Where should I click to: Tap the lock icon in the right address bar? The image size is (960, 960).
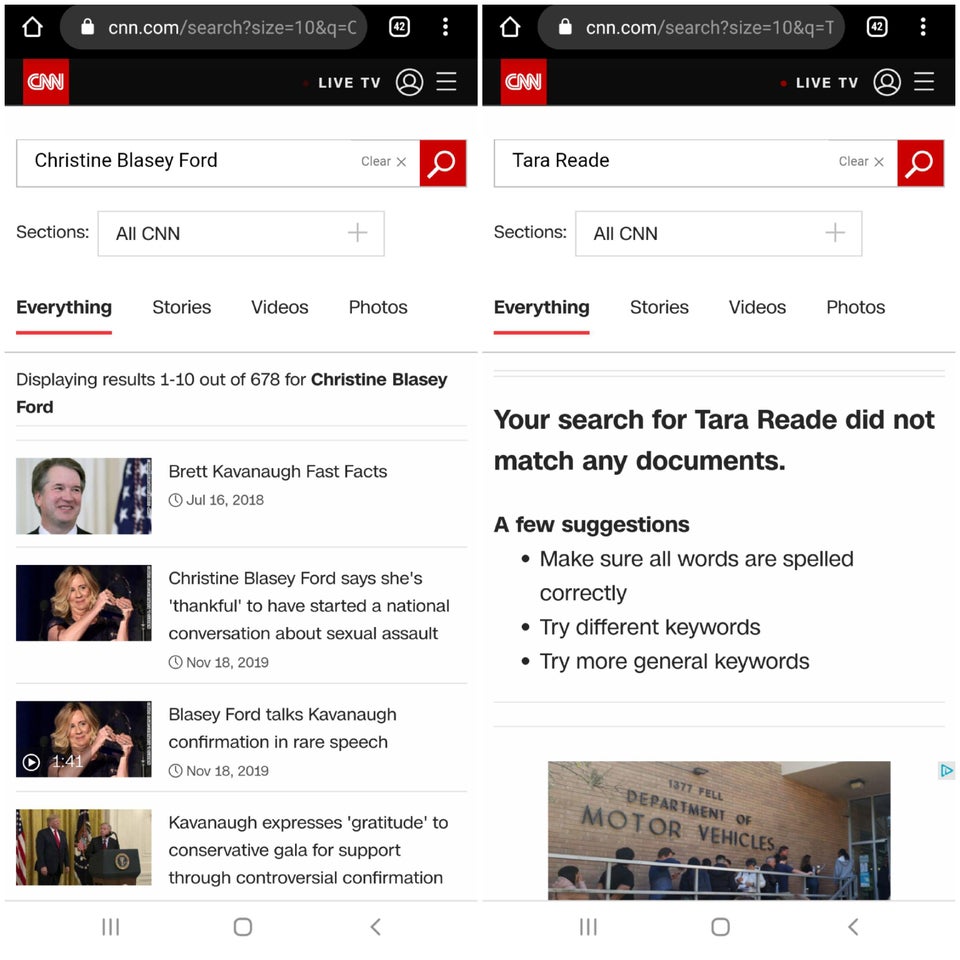(x=565, y=26)
